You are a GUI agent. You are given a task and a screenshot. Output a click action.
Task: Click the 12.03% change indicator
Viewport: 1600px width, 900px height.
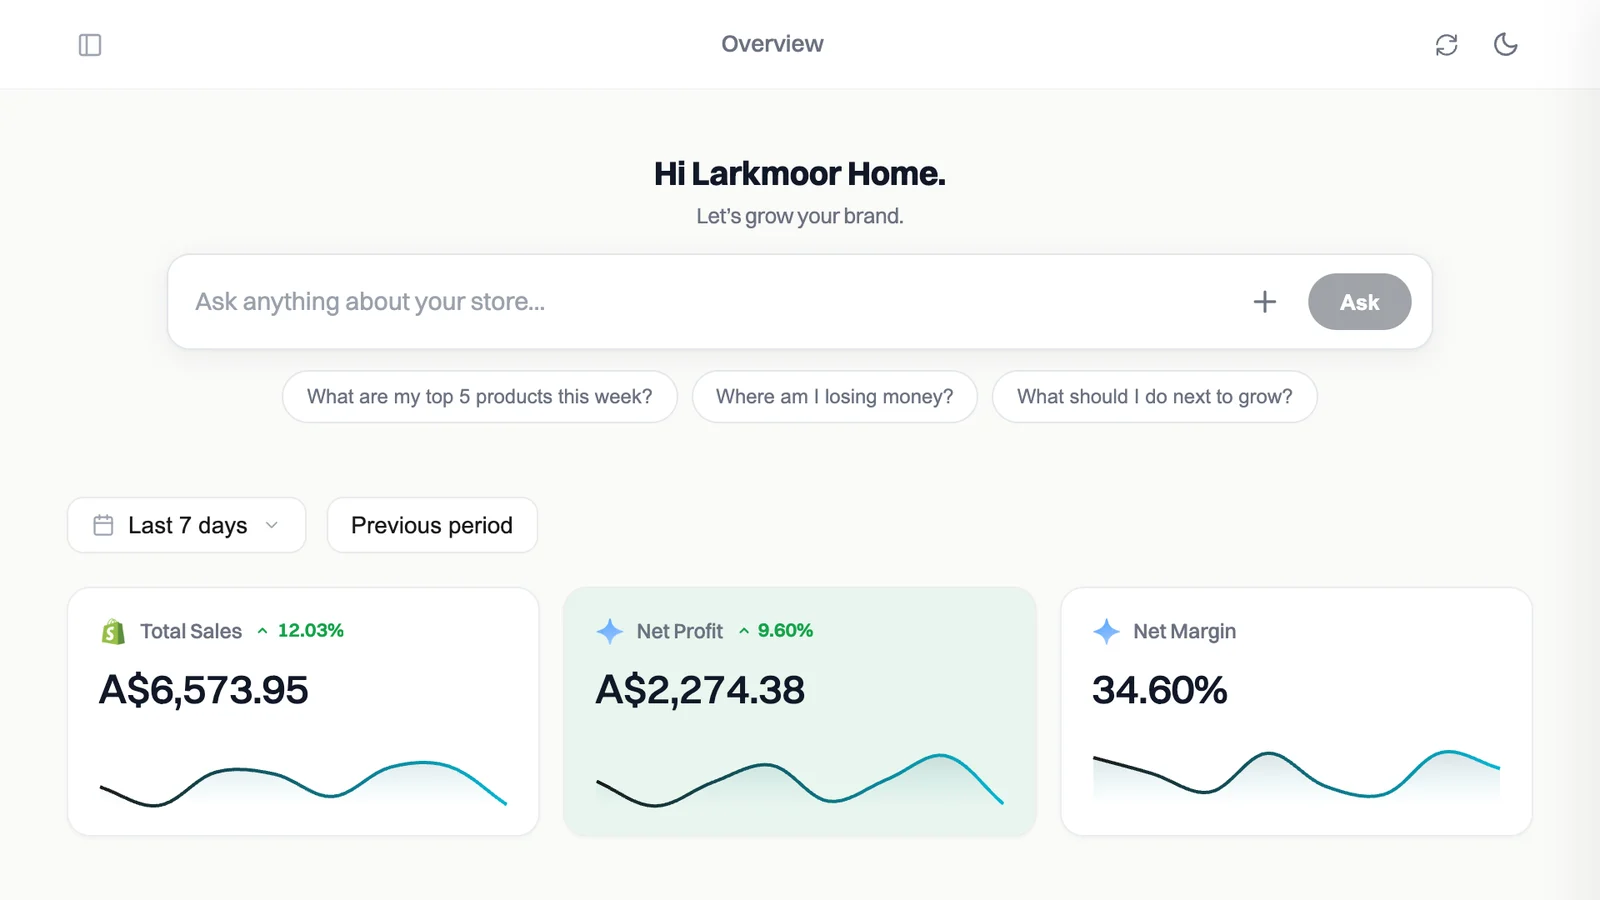300,631
